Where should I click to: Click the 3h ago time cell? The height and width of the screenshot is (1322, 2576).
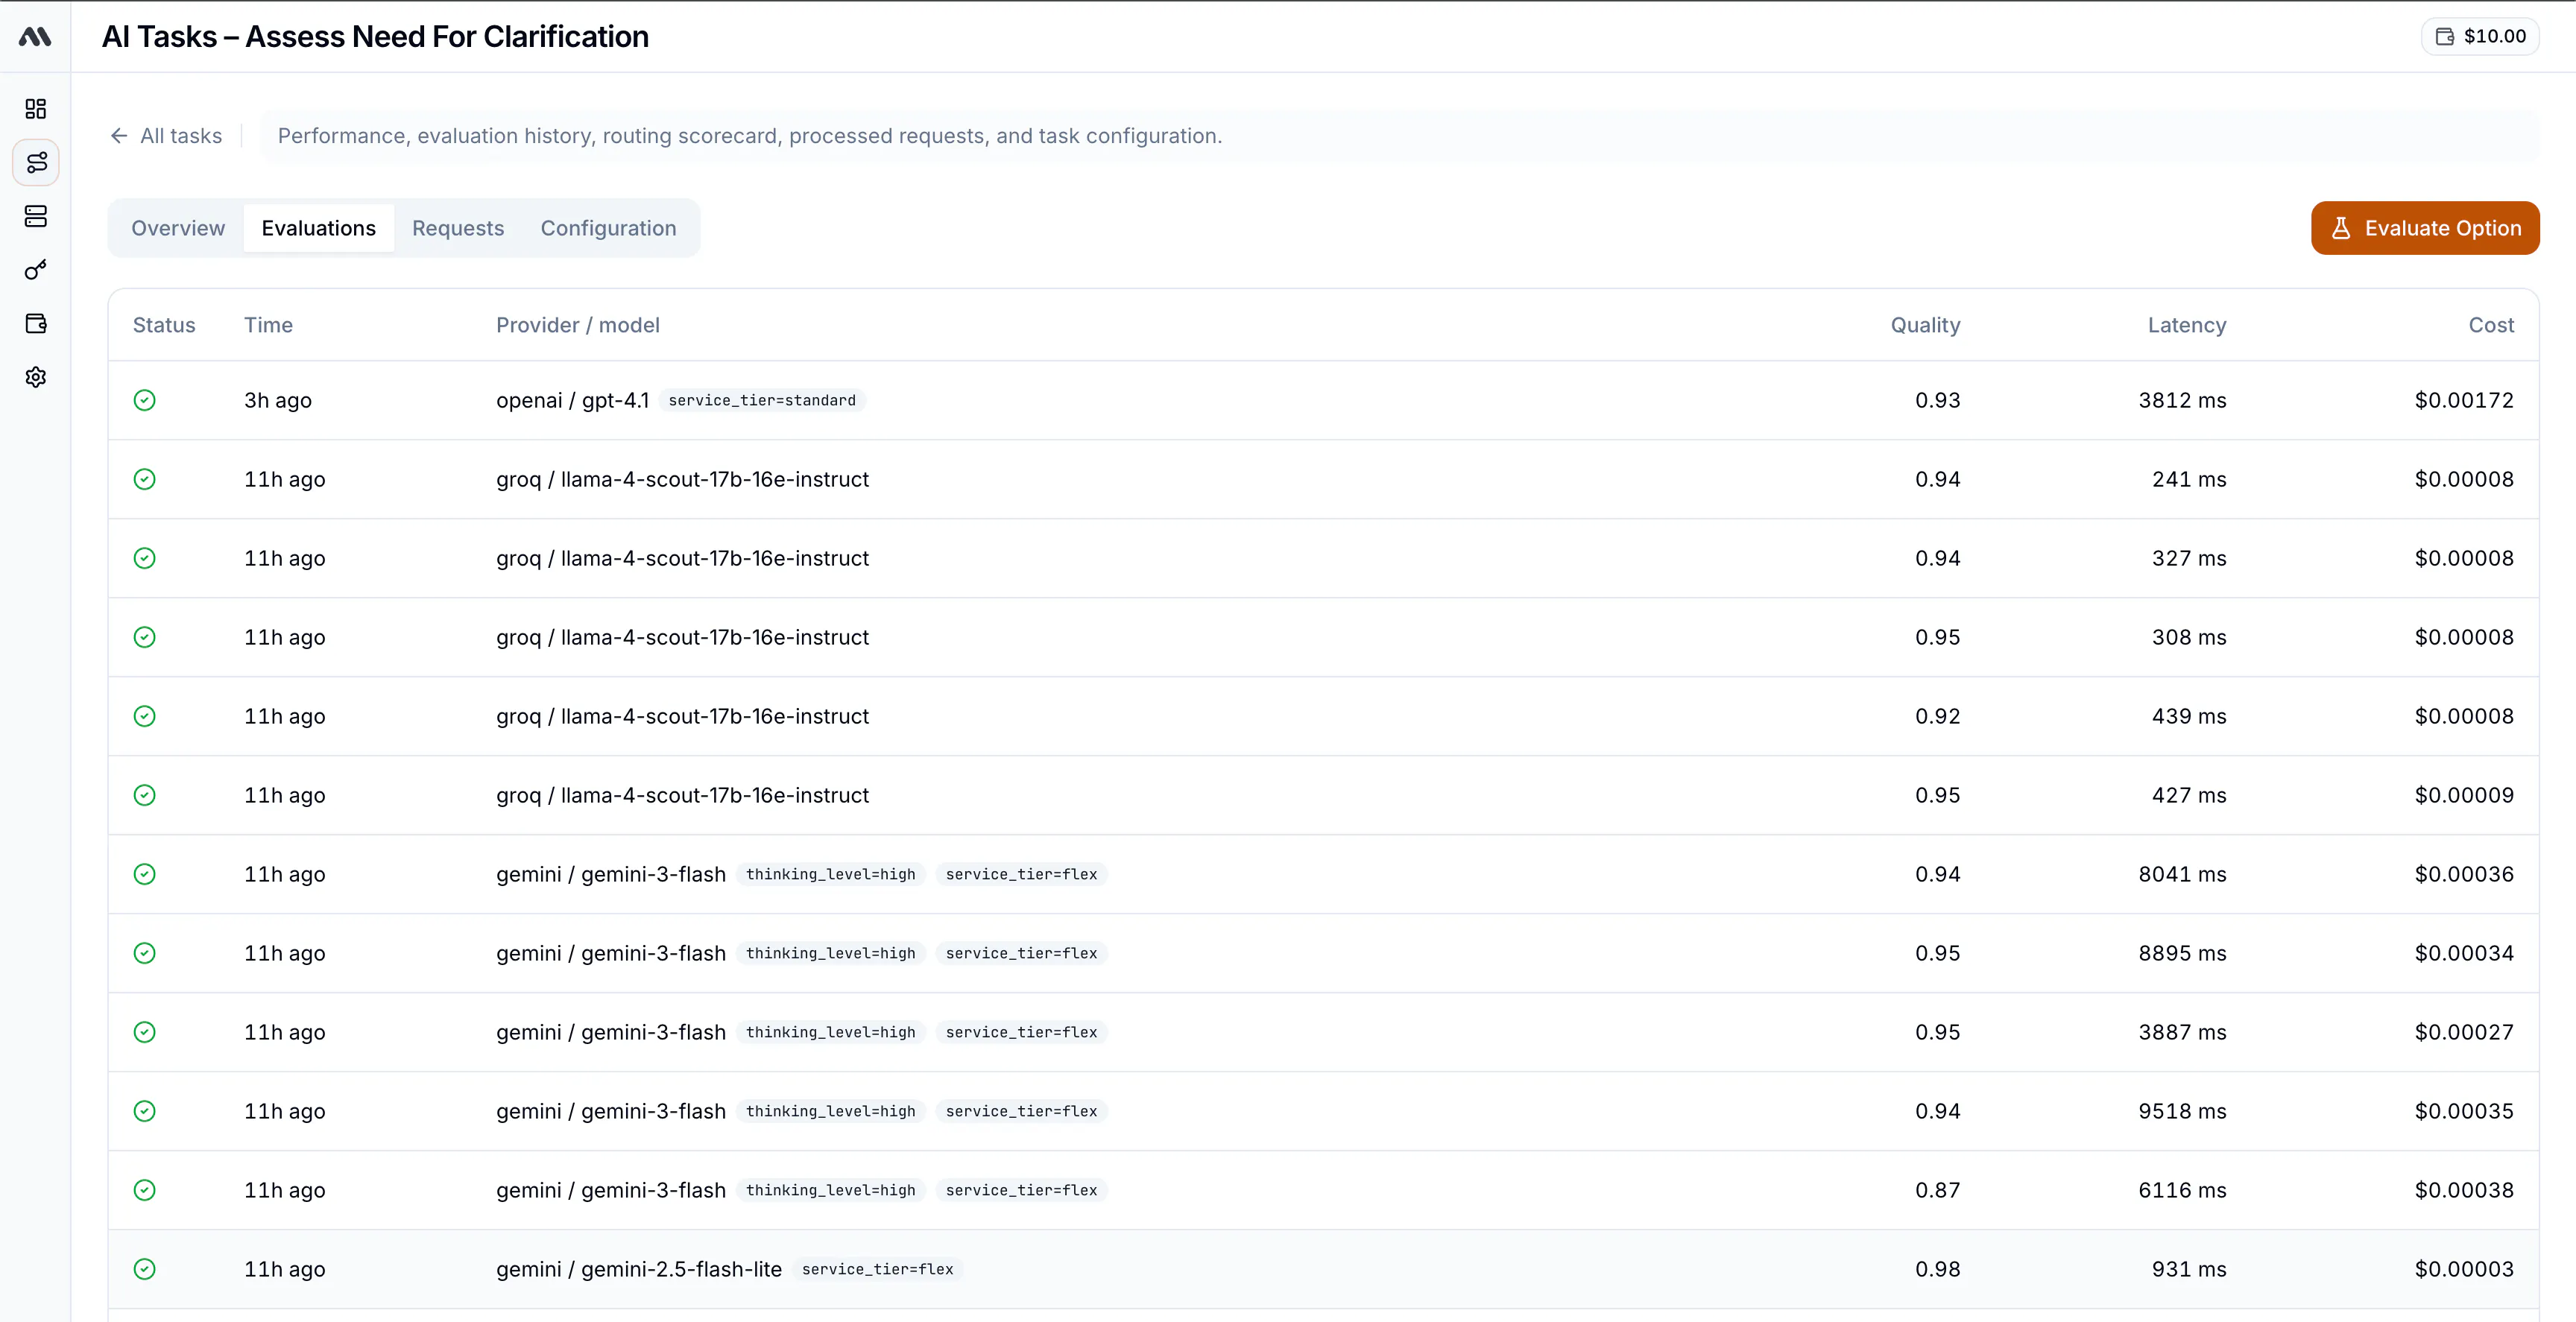[278, 400]
